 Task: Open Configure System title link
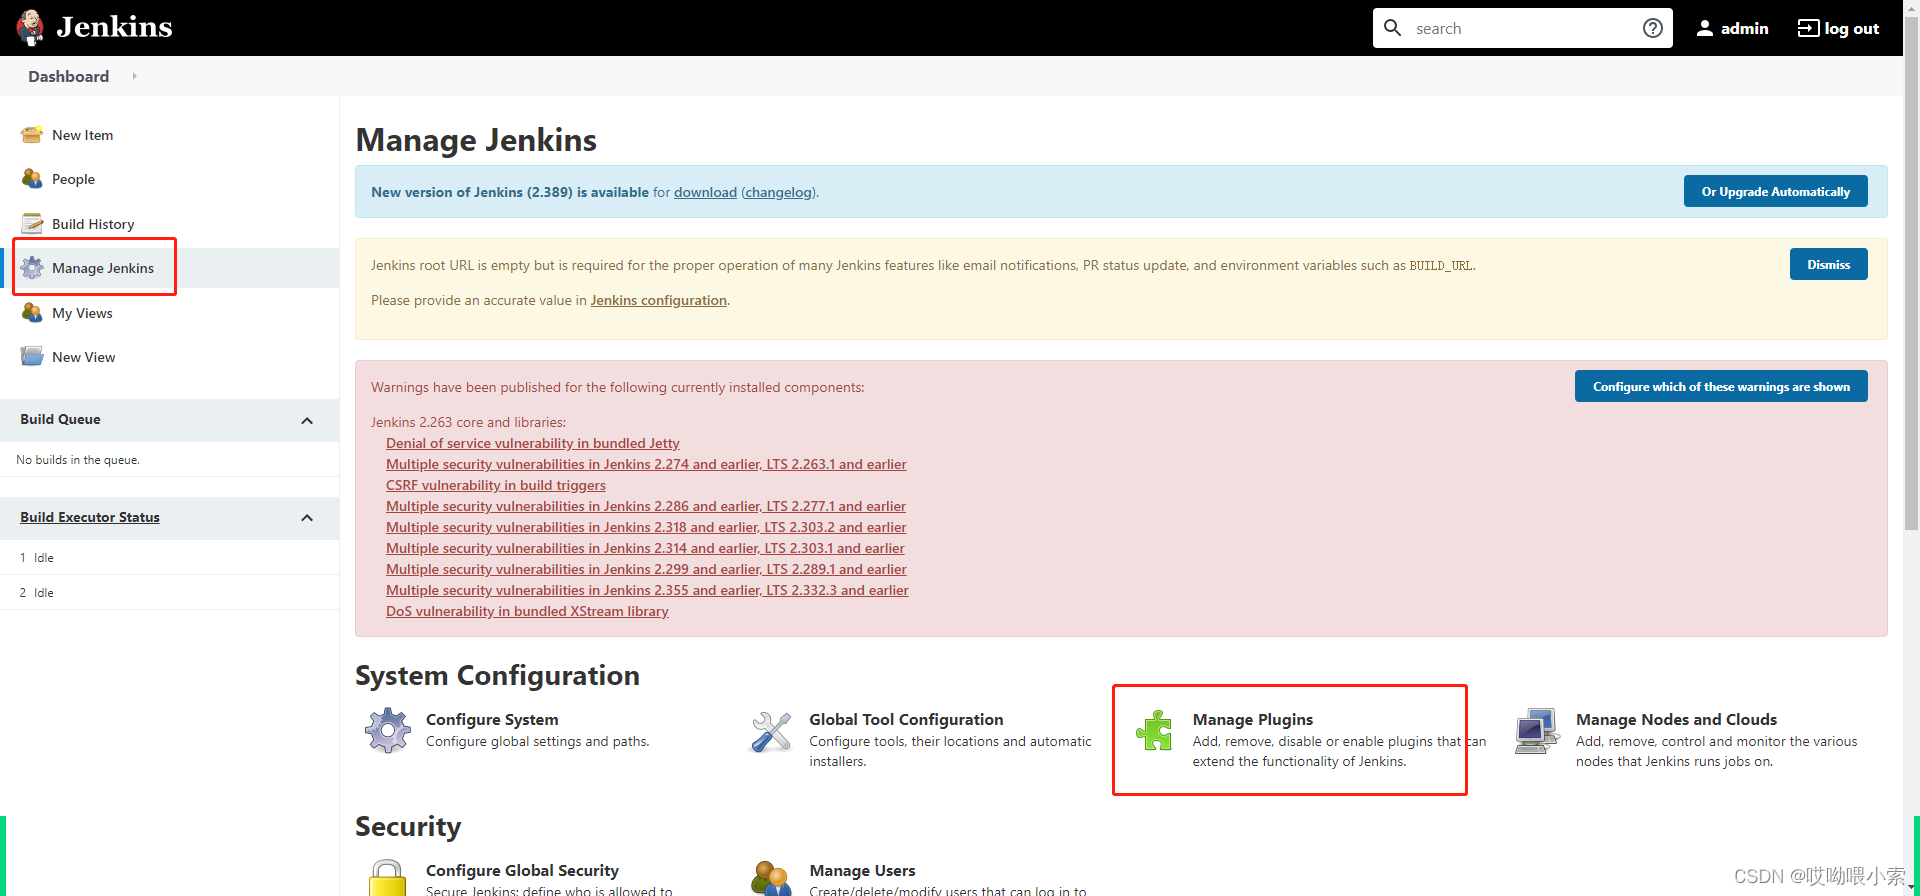click(x=492, y=719)
